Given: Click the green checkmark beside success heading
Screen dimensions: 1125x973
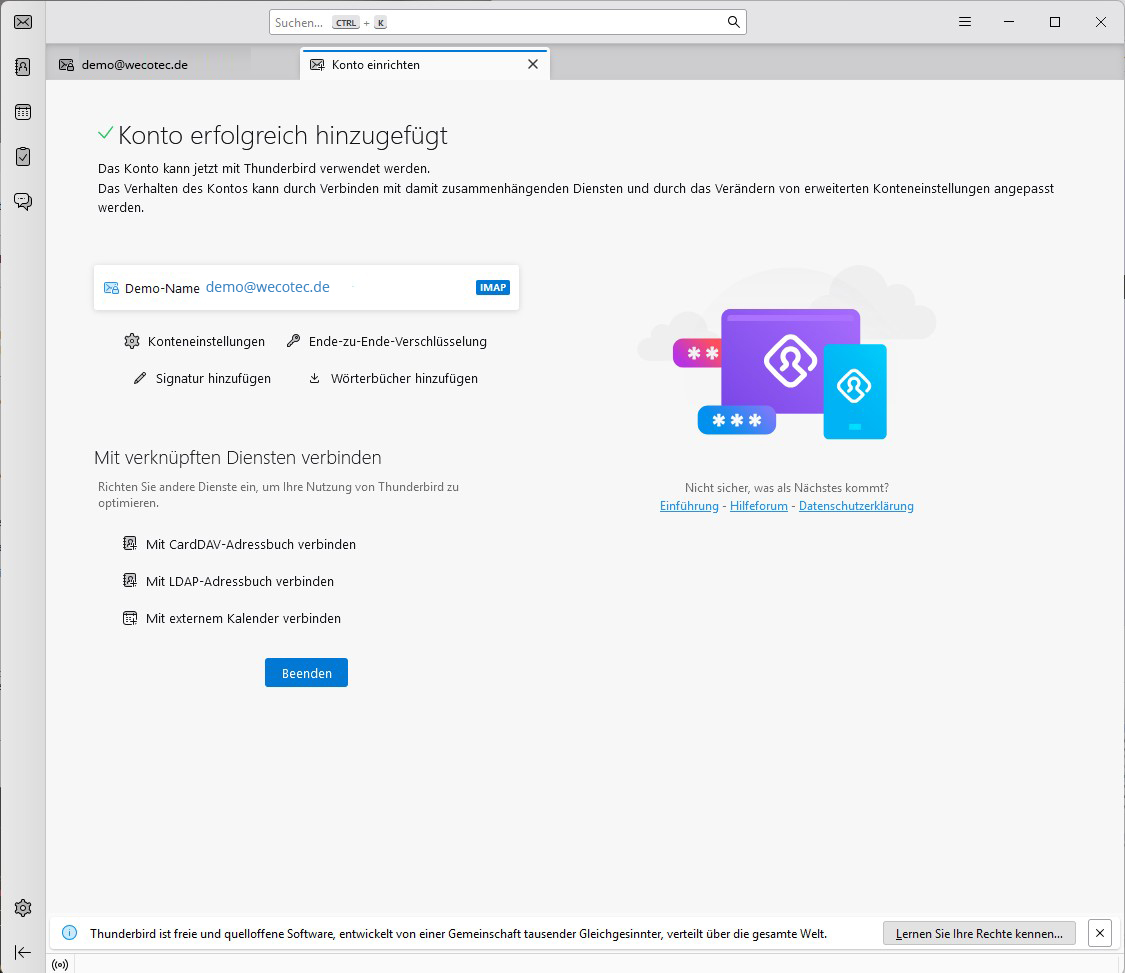Looking at the screenshot, I should tap(105, 133).
